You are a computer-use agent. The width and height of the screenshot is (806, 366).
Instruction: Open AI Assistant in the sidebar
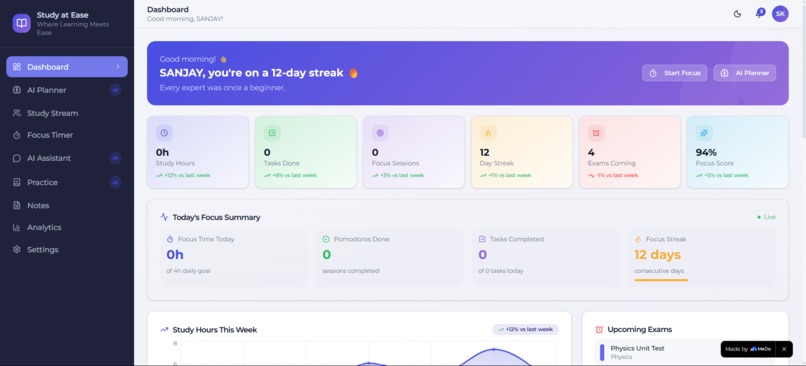67,158
